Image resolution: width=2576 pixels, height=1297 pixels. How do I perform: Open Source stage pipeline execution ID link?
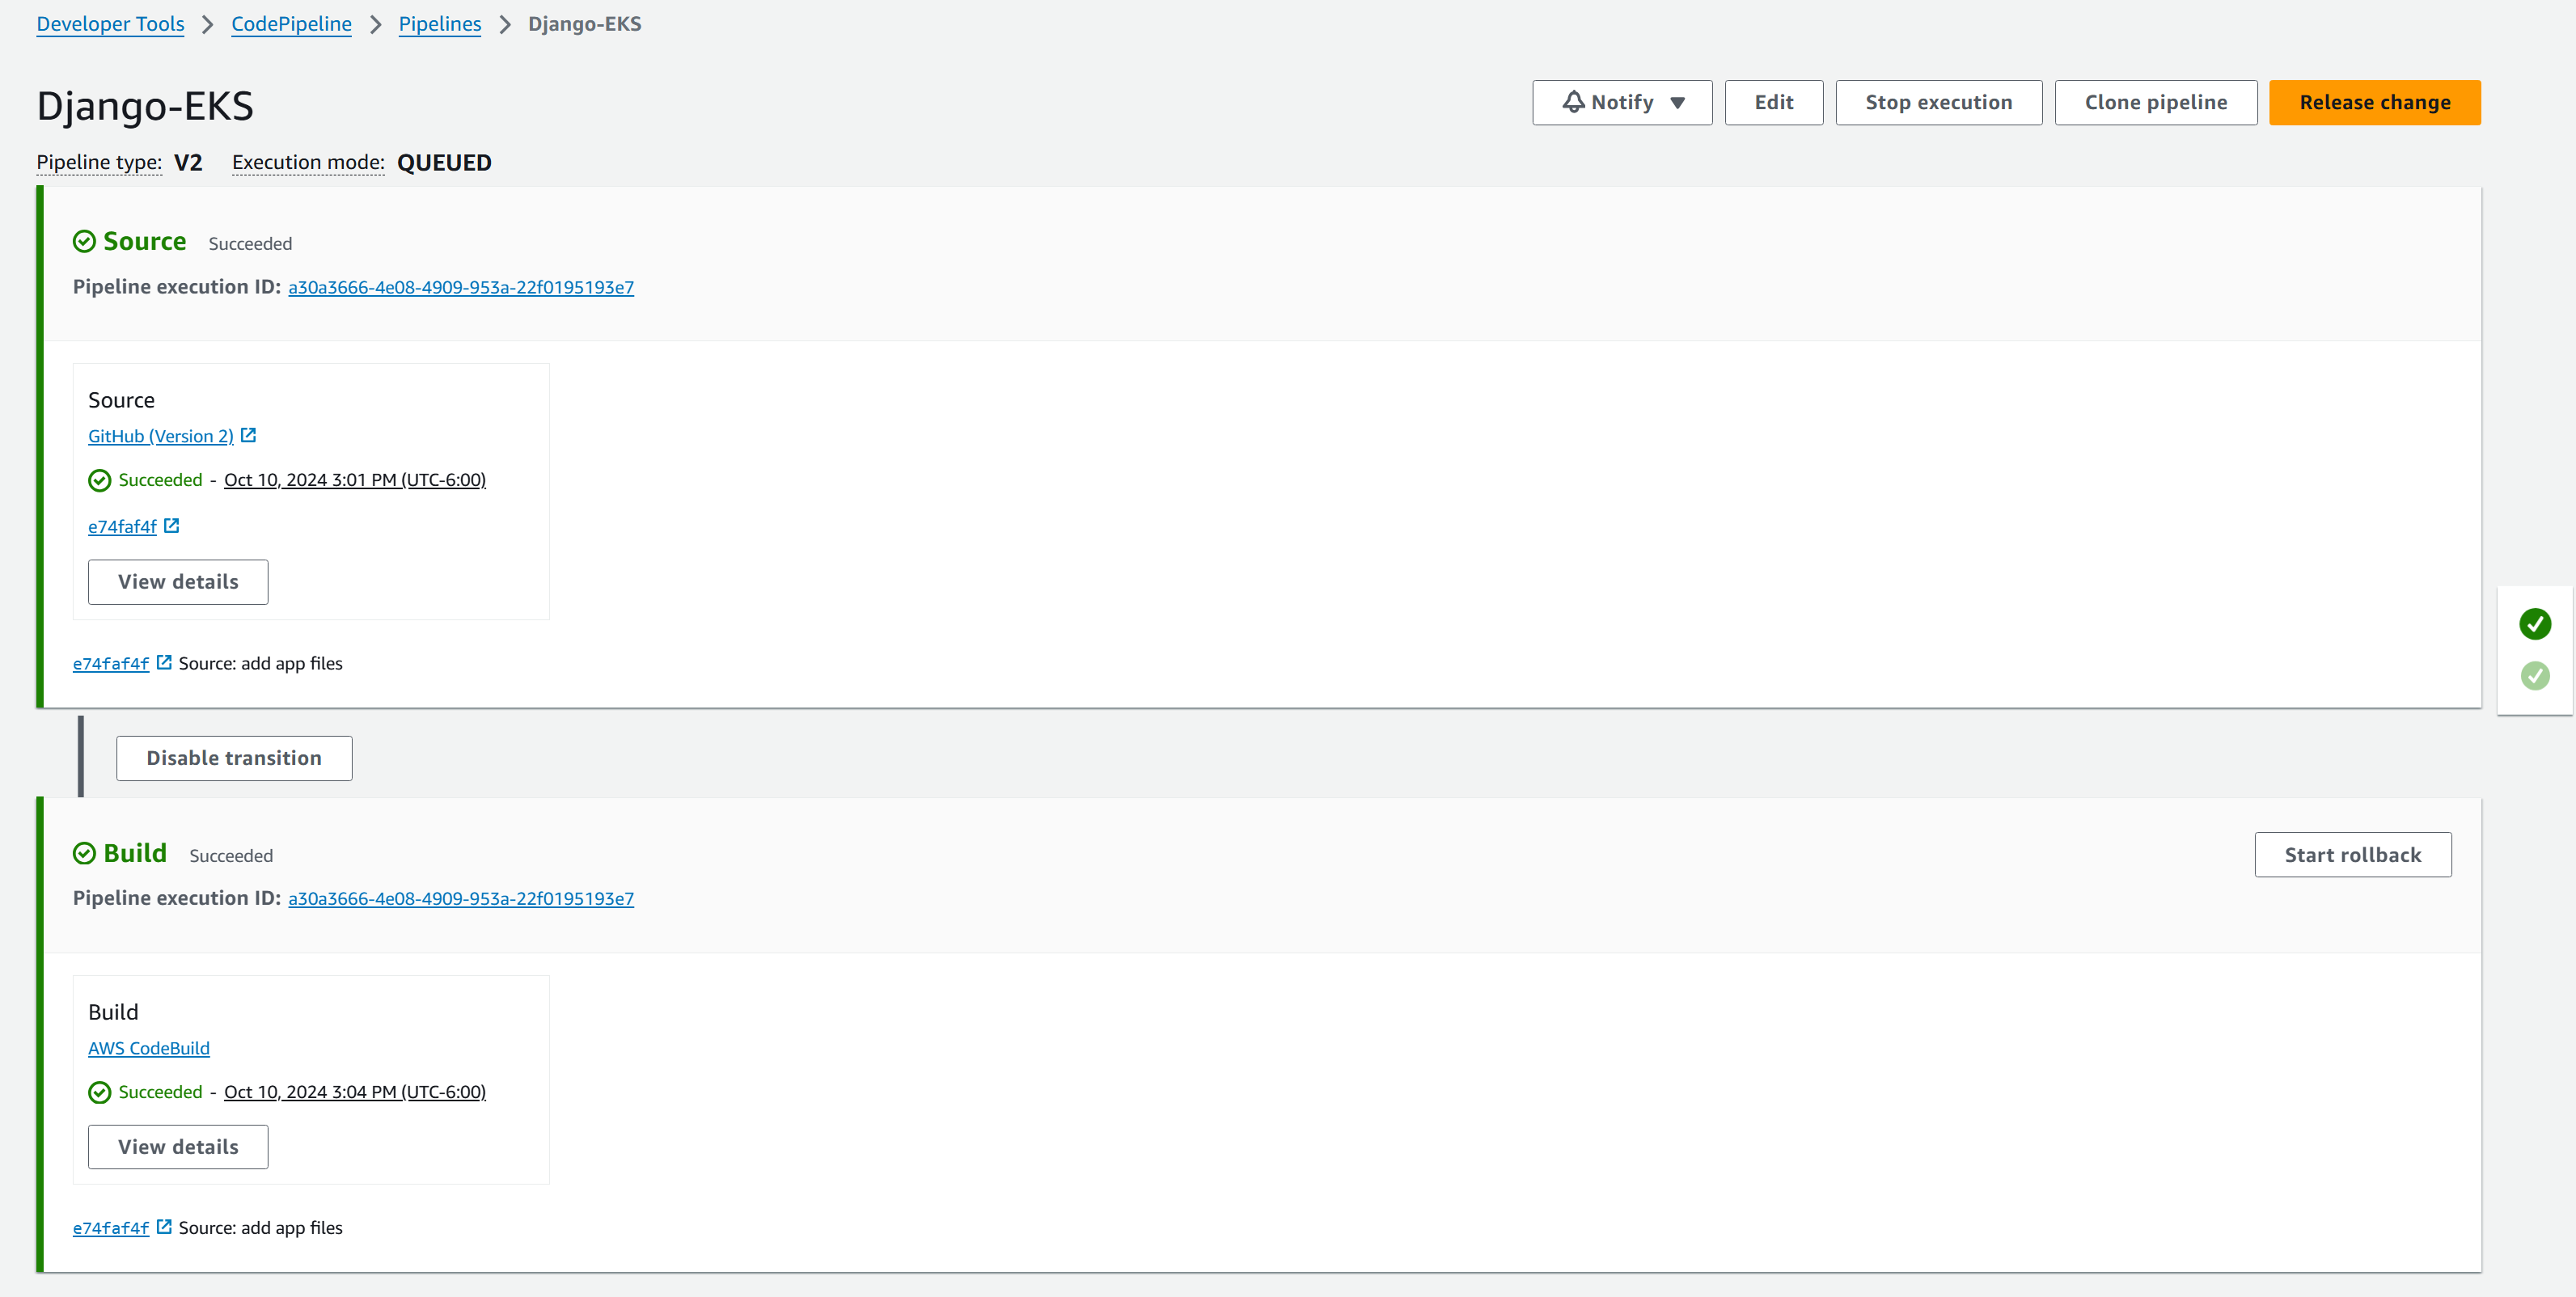461,288
